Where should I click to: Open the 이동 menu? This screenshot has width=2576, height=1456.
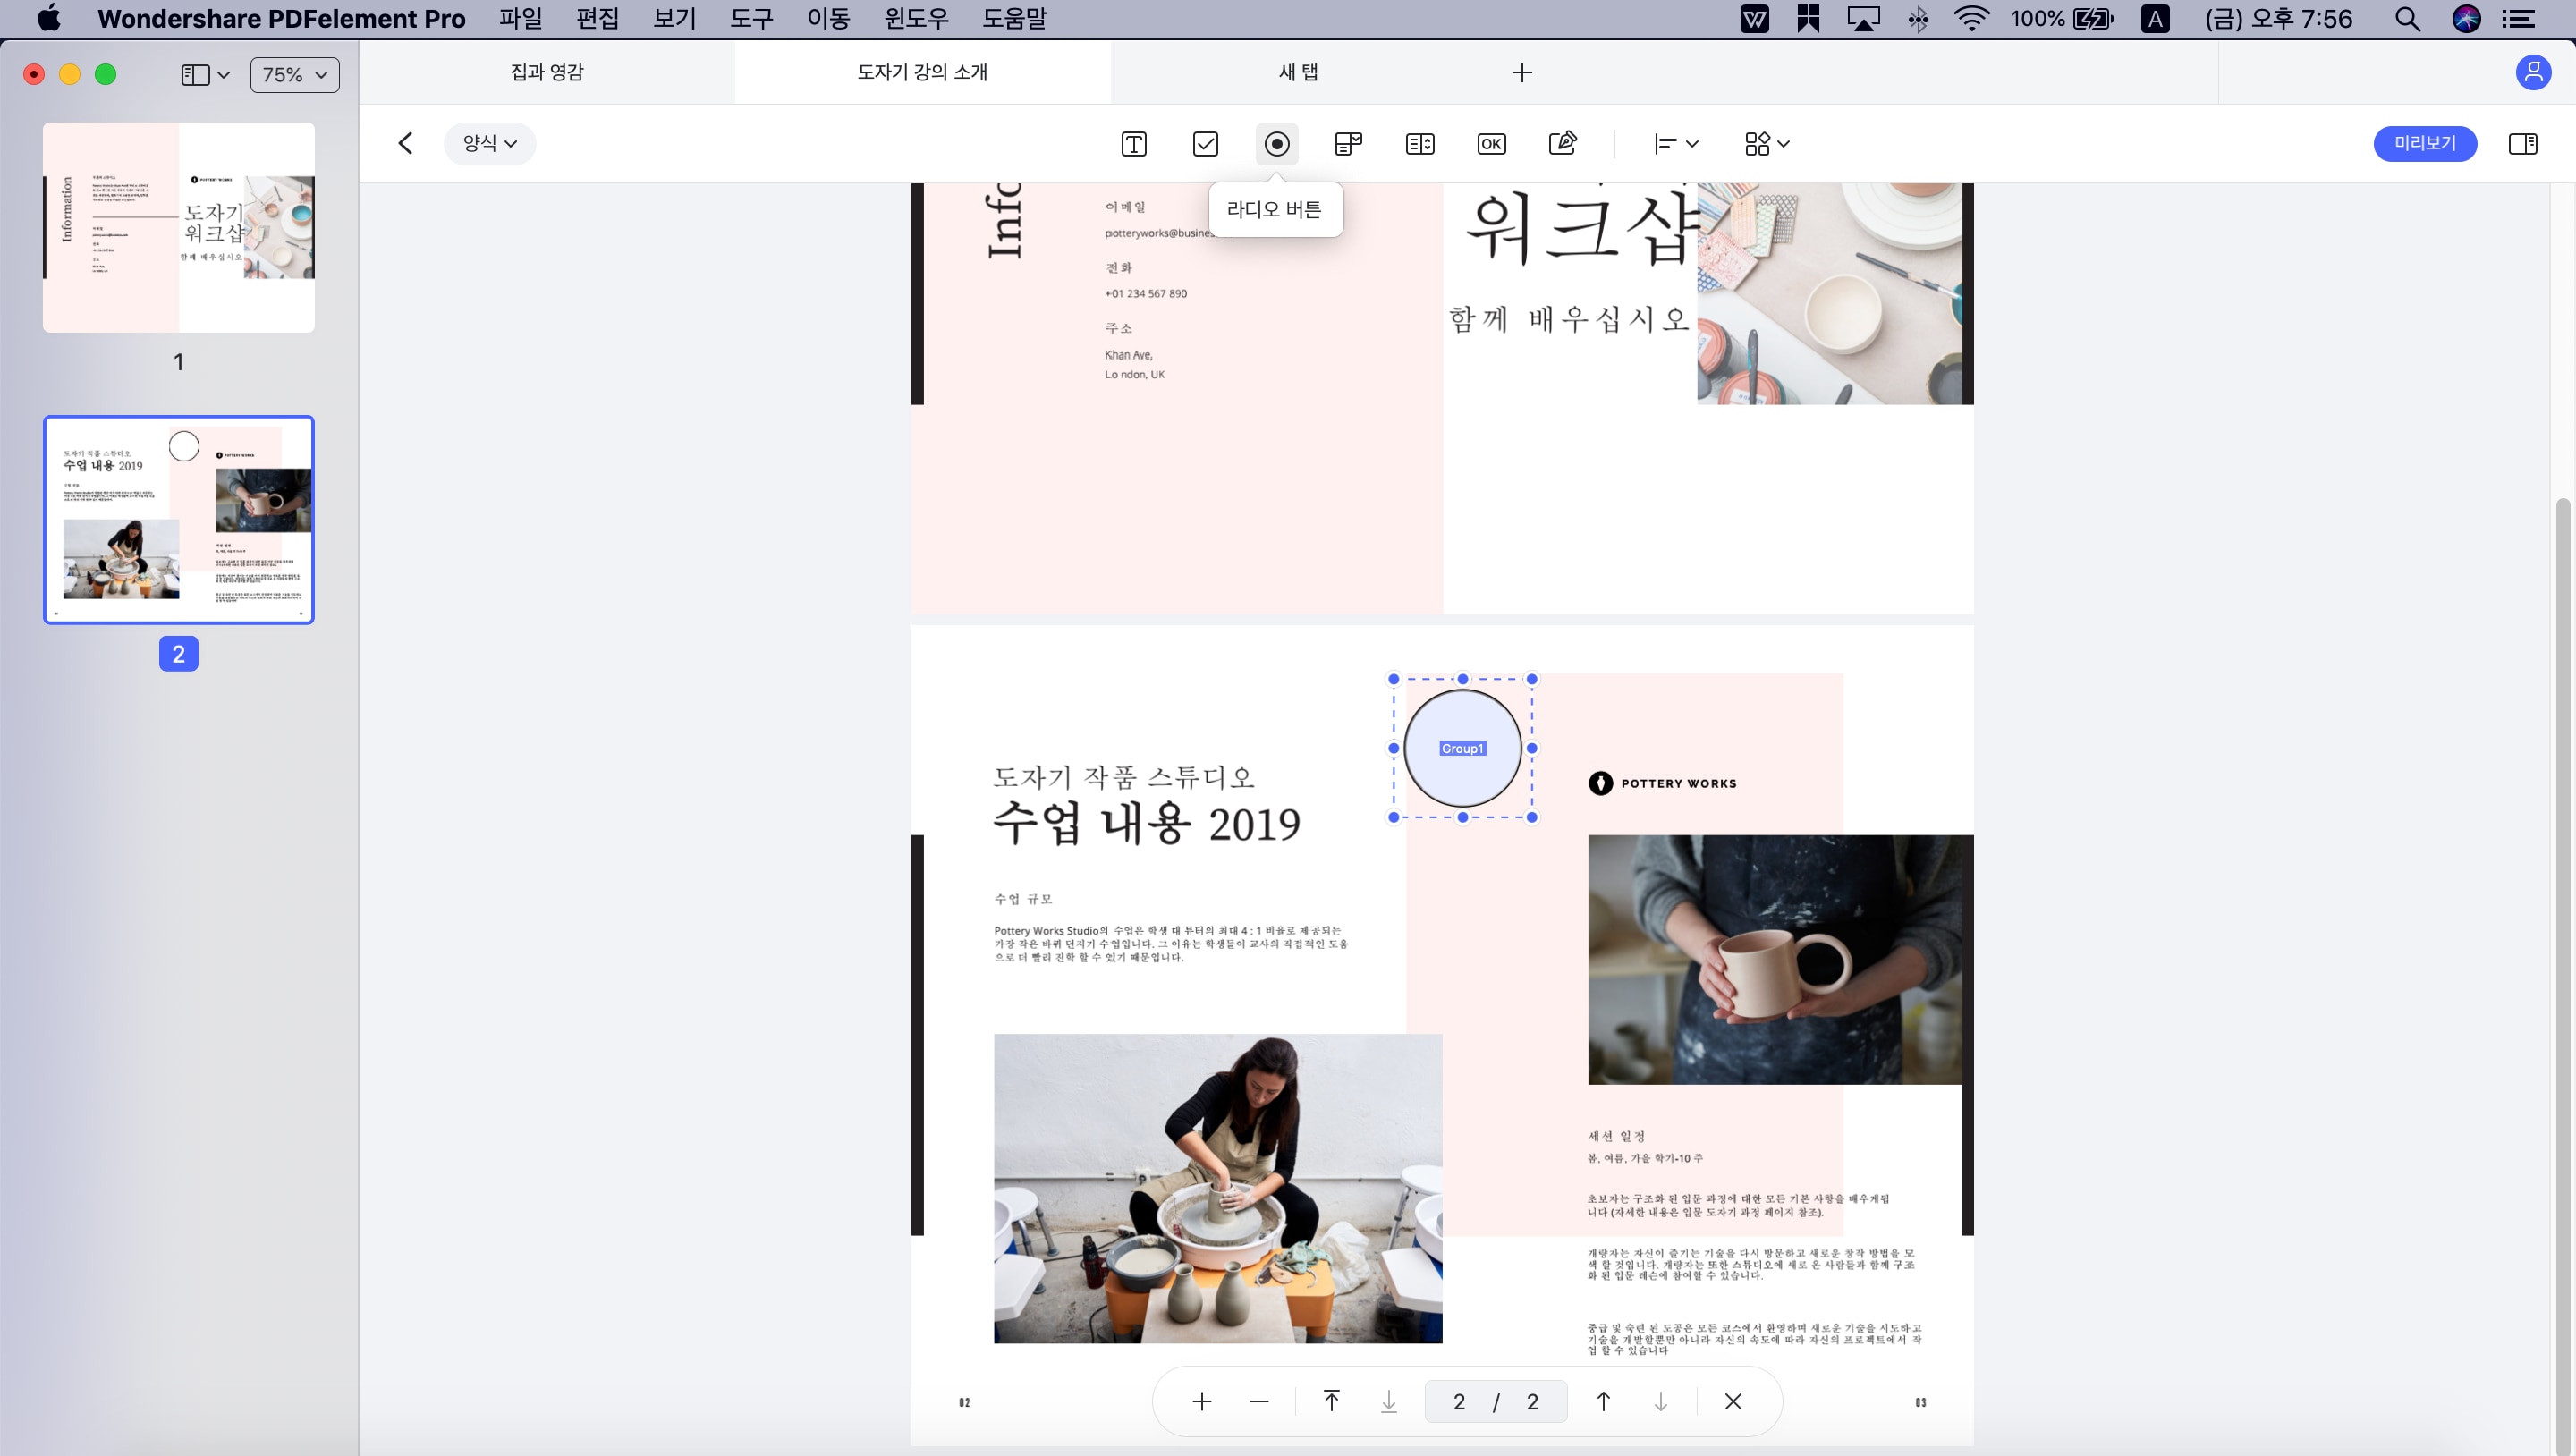tap(828, 18)
